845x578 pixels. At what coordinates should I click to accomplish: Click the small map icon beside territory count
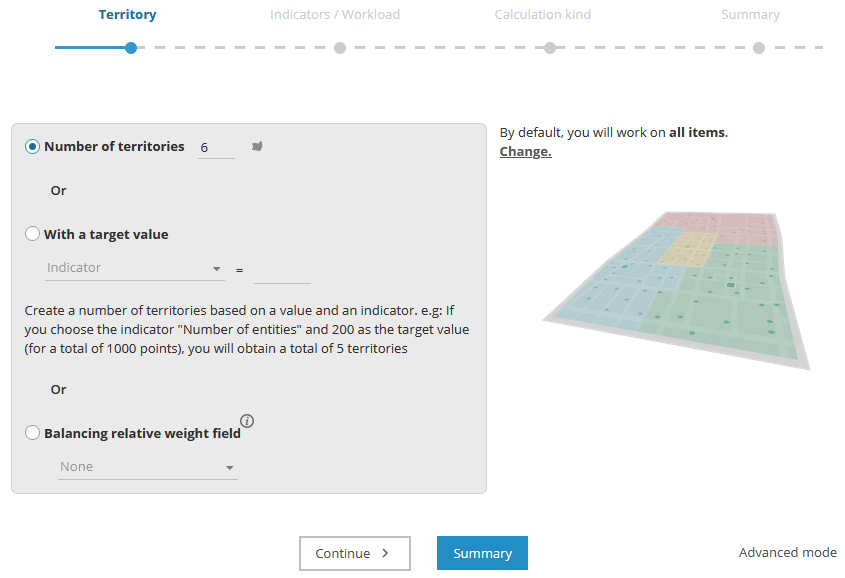[257, 147]
